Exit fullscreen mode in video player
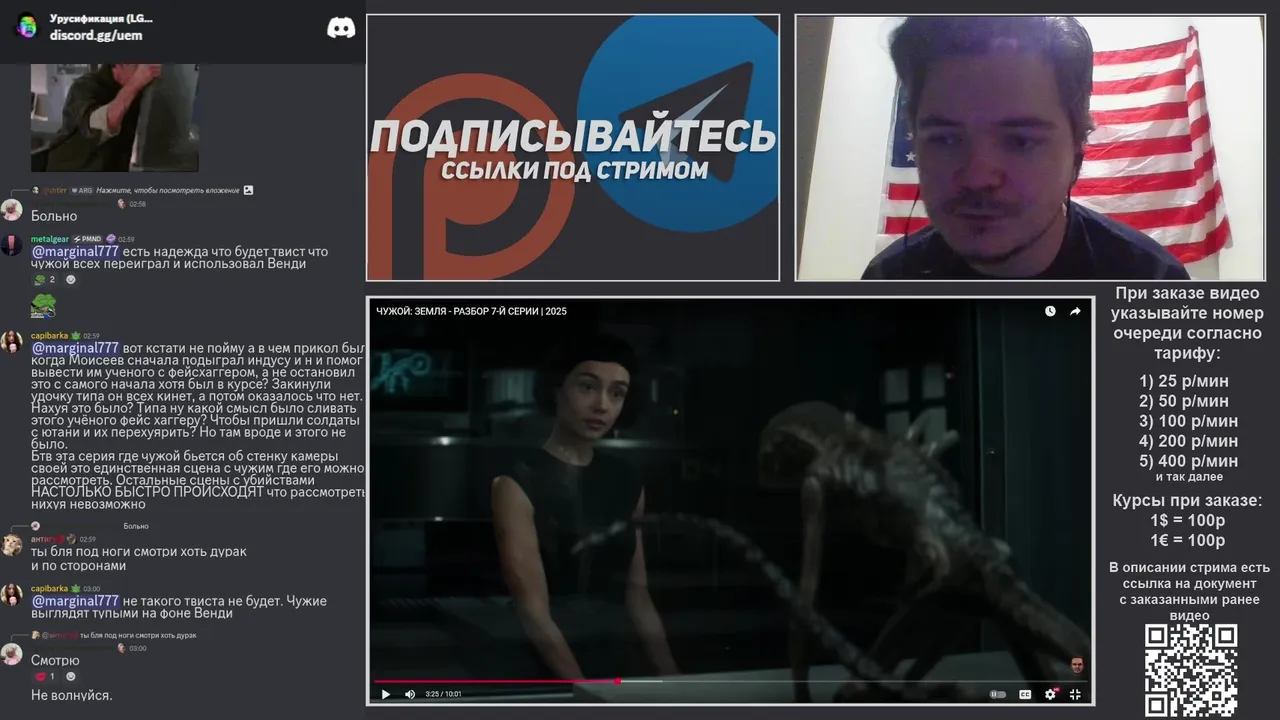This screenshot has width=1280, height=720. [x=1075, y=694]
